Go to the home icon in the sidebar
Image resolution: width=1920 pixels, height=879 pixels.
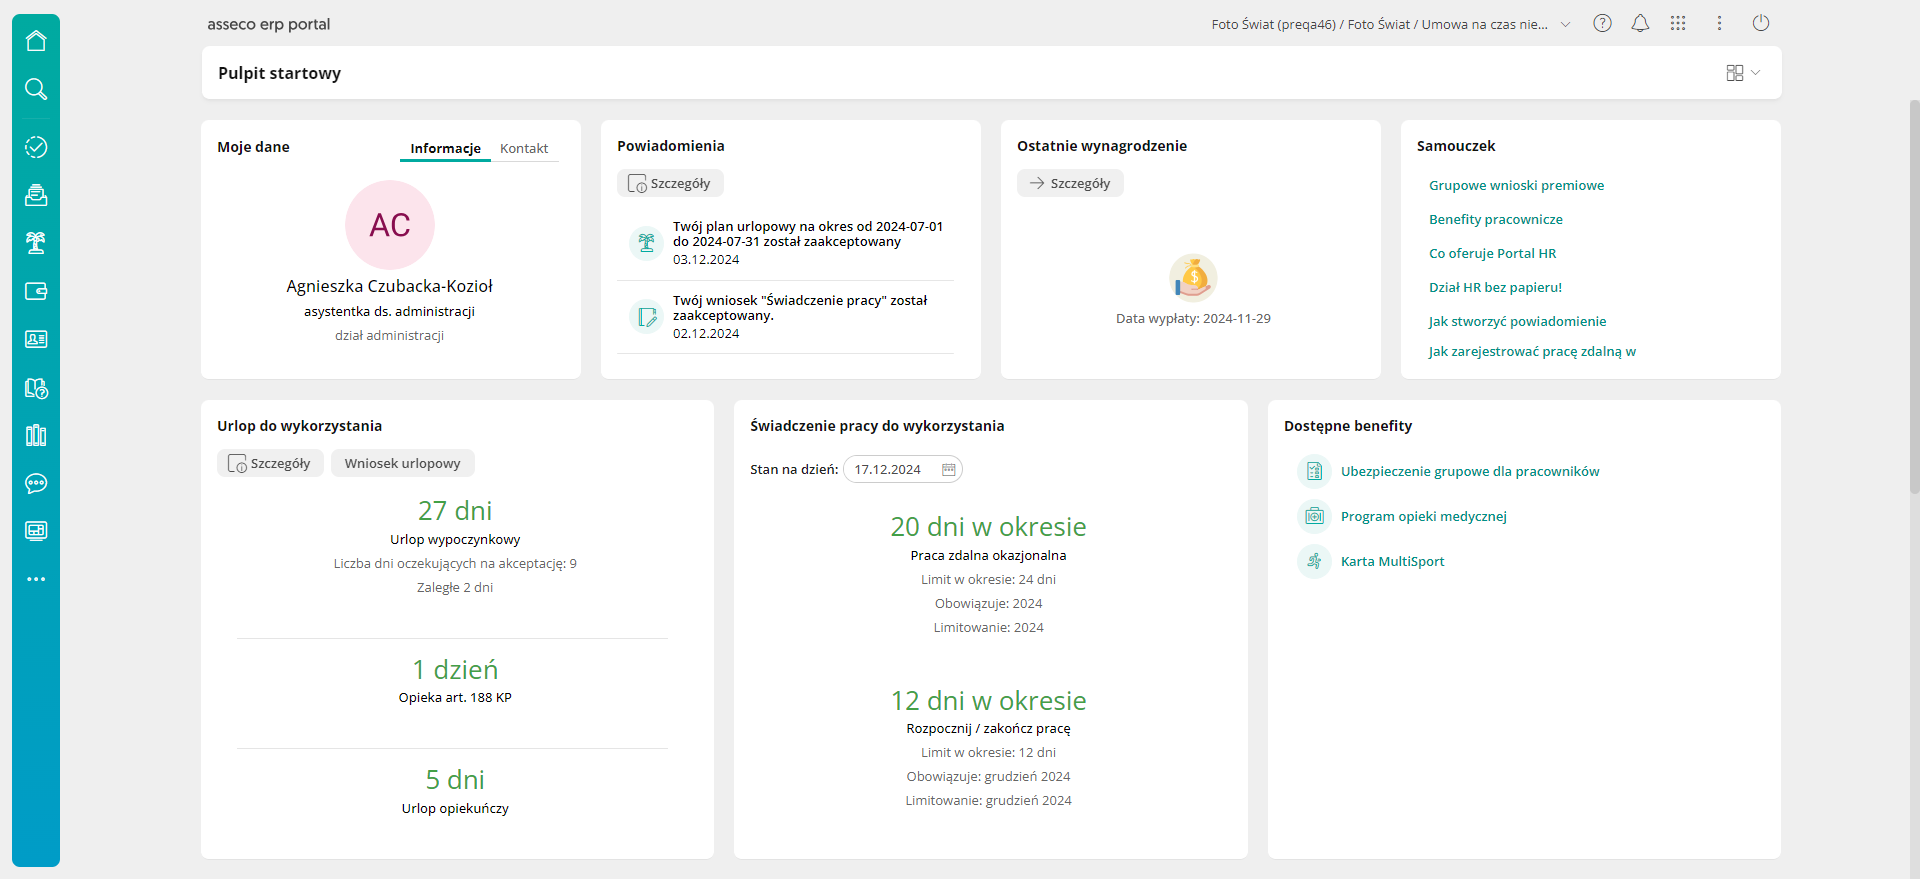[36, 40]
